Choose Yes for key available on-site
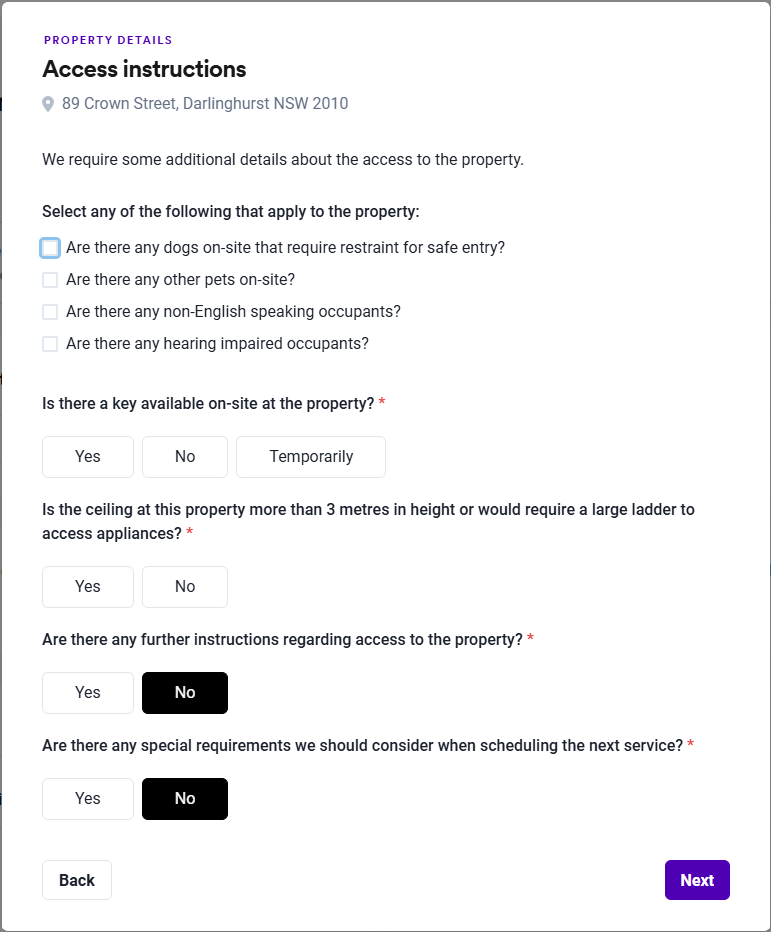 88,457
